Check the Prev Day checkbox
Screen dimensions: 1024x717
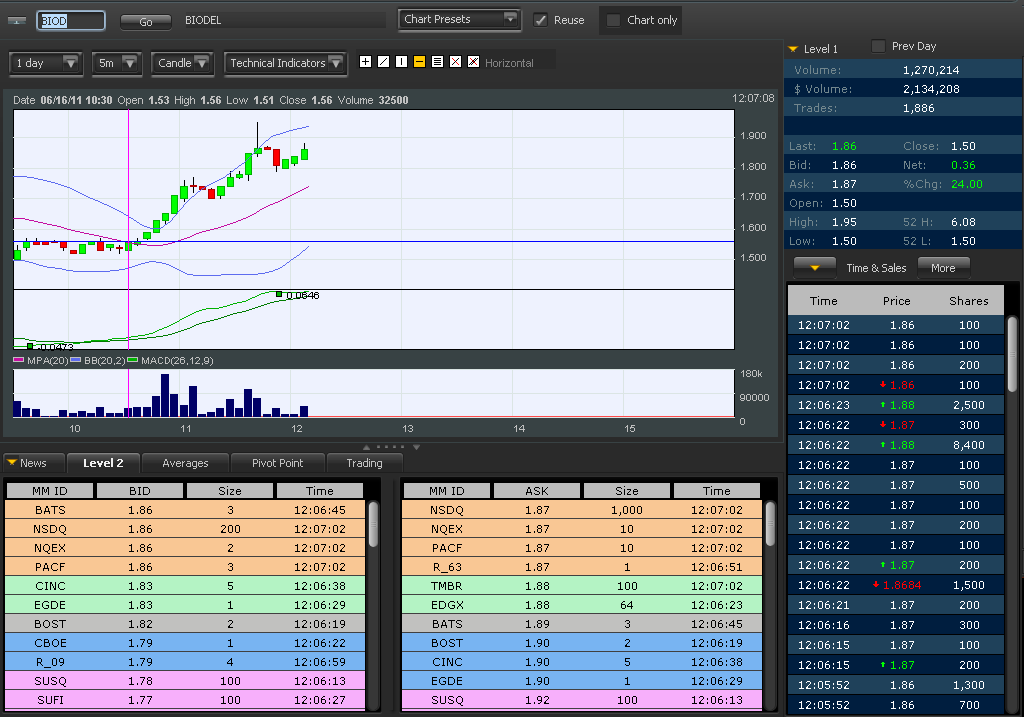(878, 46)
